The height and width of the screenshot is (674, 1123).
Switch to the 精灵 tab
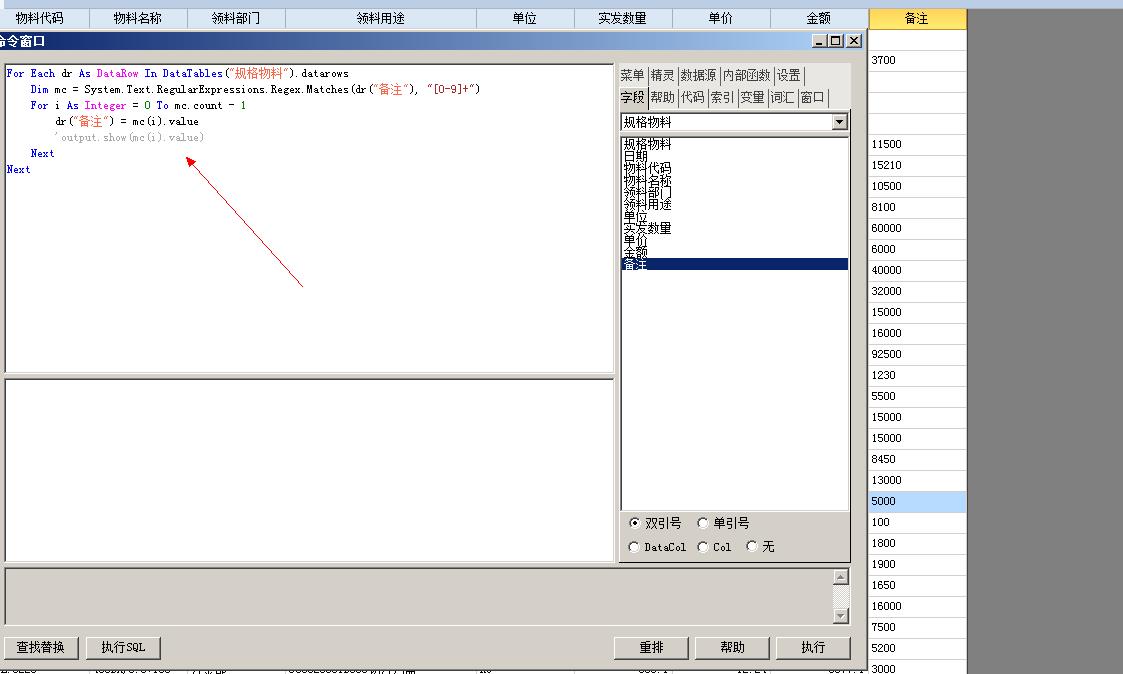(x=662, y=75)
